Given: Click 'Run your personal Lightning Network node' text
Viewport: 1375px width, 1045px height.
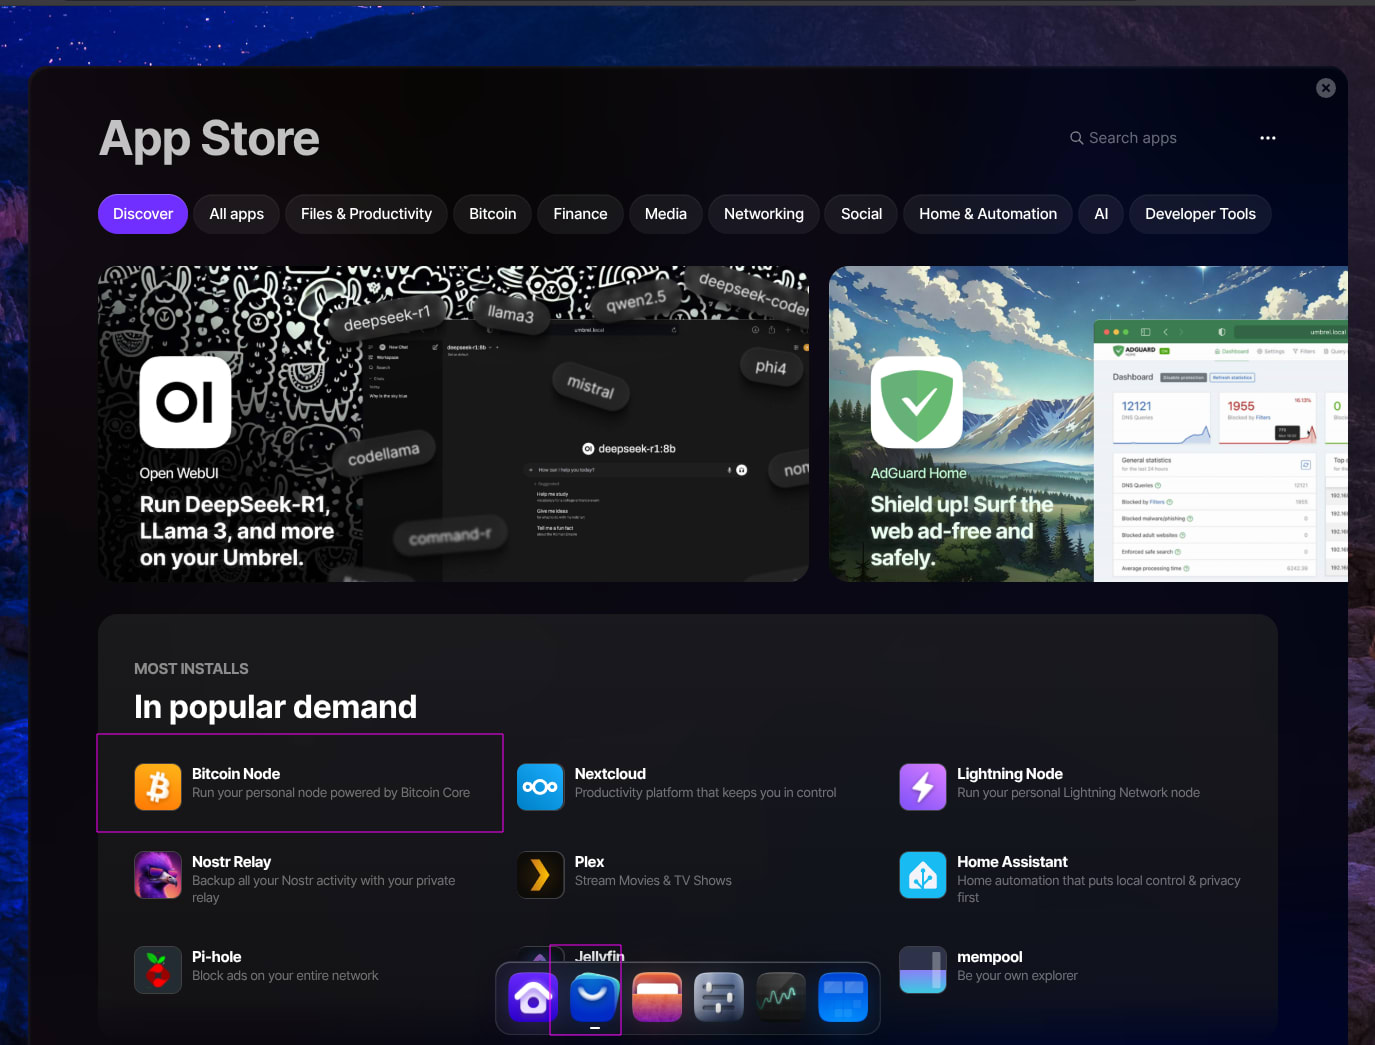Looking at the screenshot, I should 1079,793.
